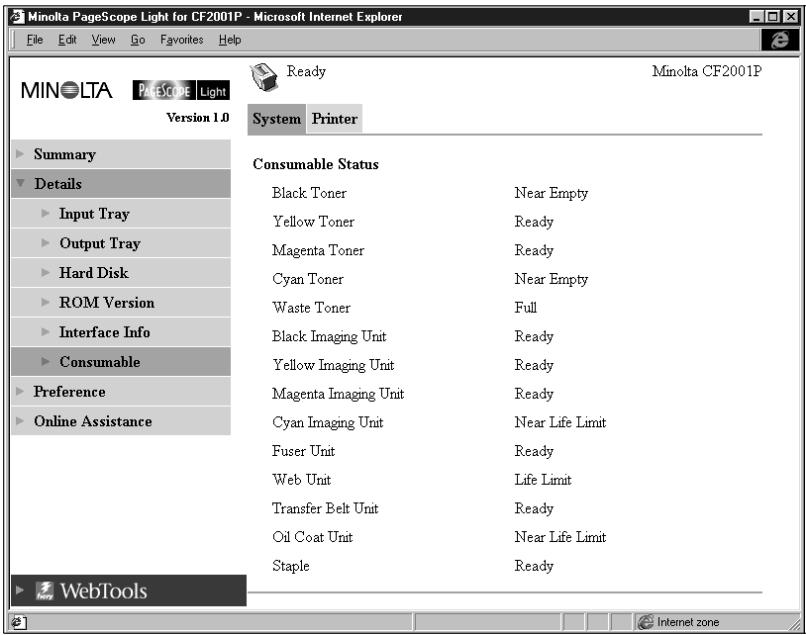This screenshot has height=635, width=806.
Task: Open the Edit menu
Action: coord(67,40)
